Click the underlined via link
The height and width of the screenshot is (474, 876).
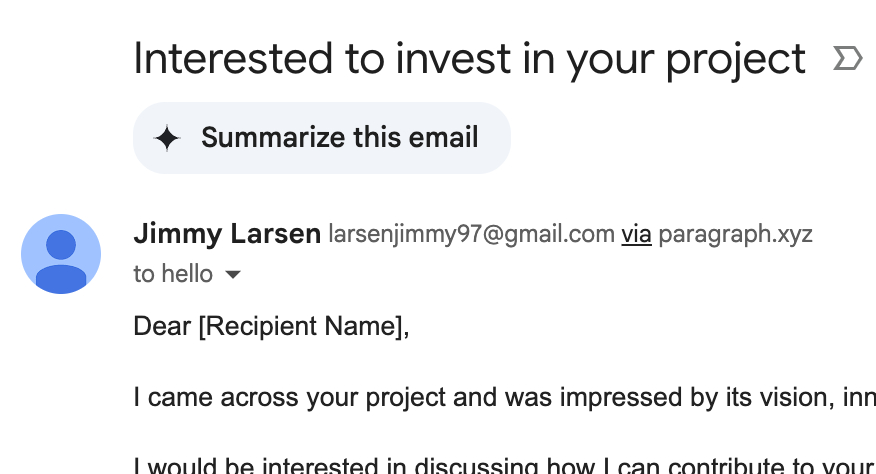tap(636, 234)
